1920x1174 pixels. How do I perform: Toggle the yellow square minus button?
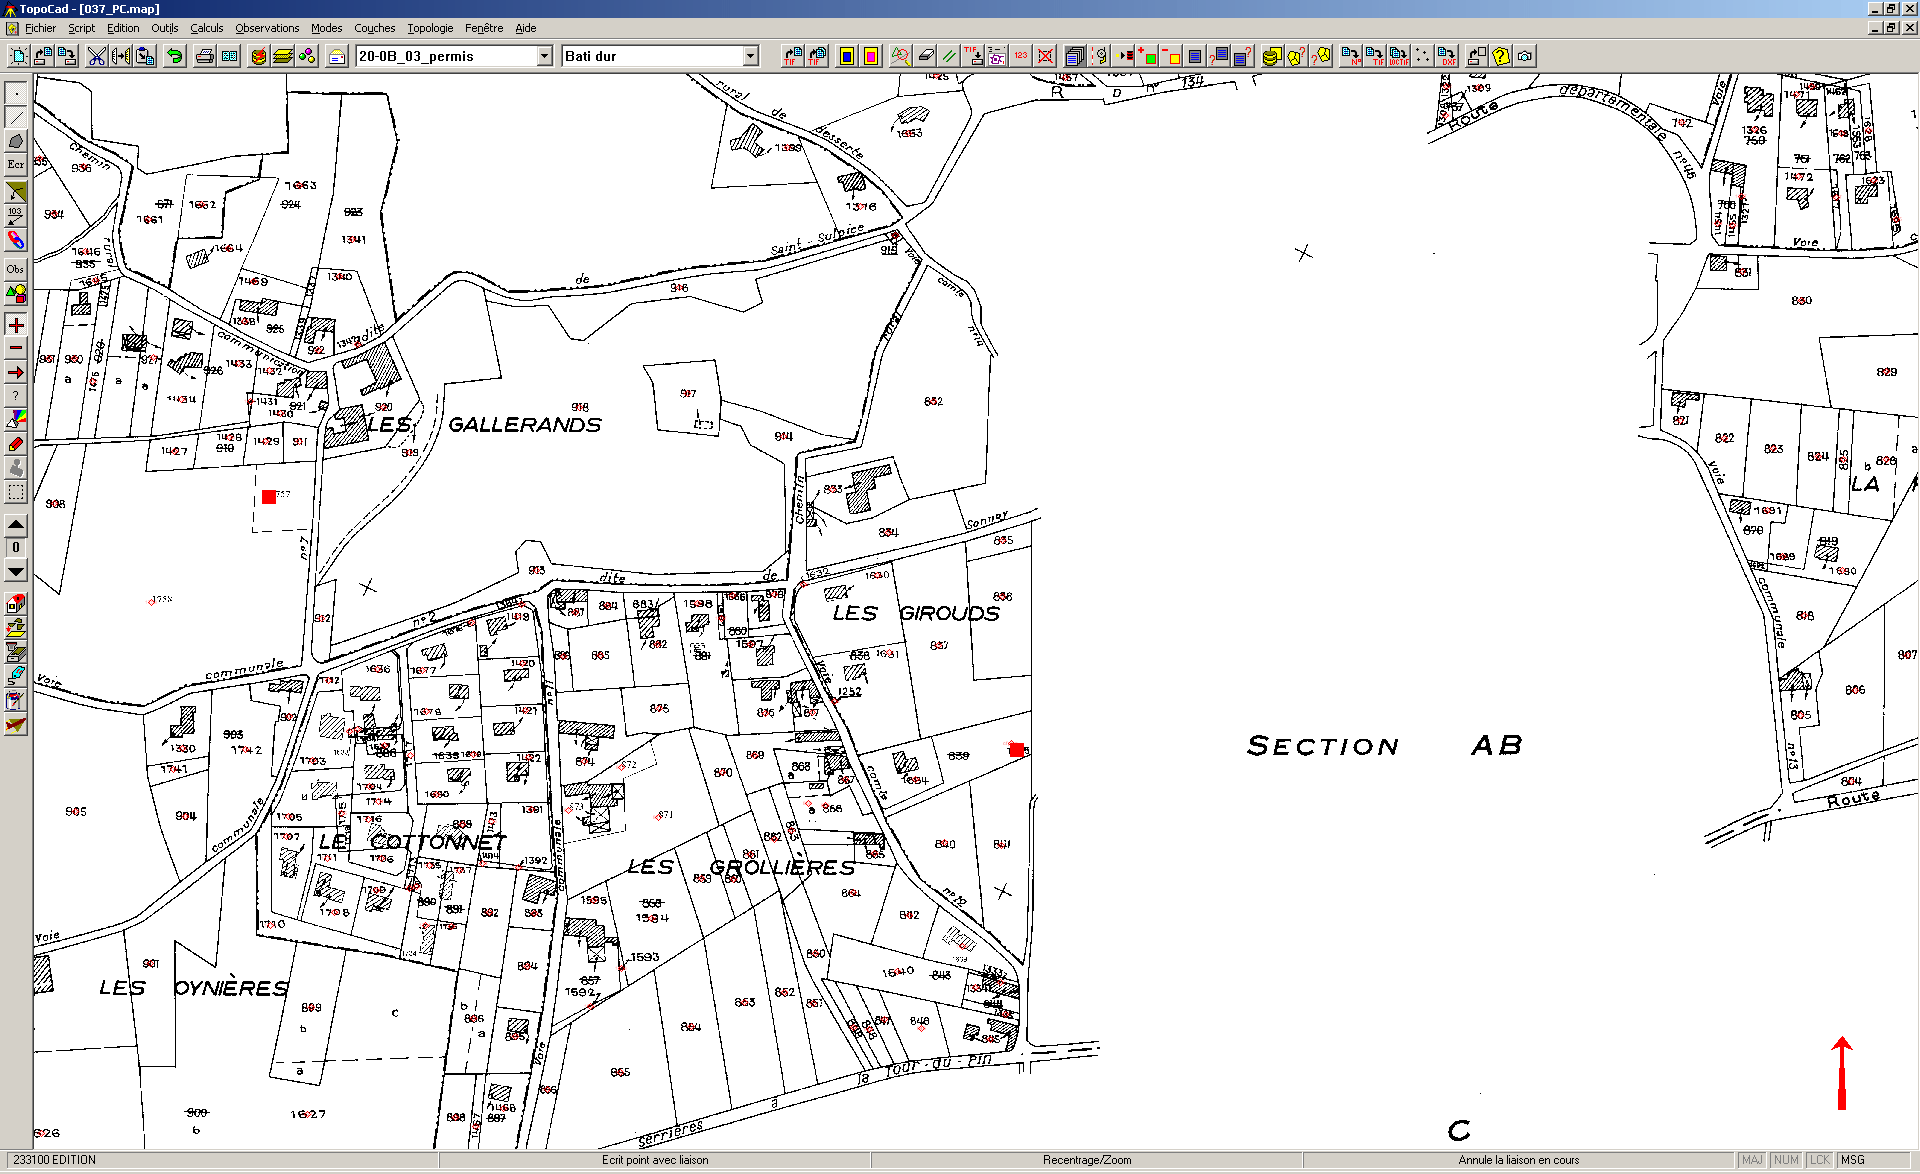(1171, 56)
